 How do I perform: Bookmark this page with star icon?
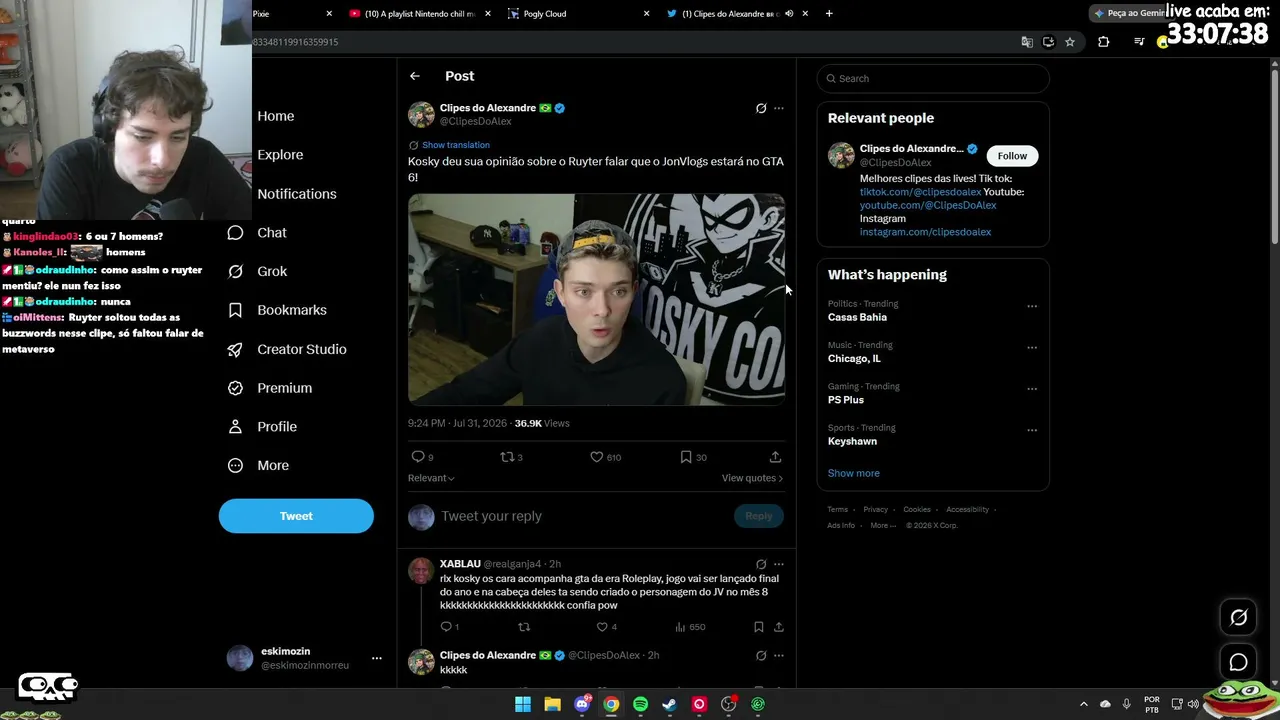[1070, 42]
